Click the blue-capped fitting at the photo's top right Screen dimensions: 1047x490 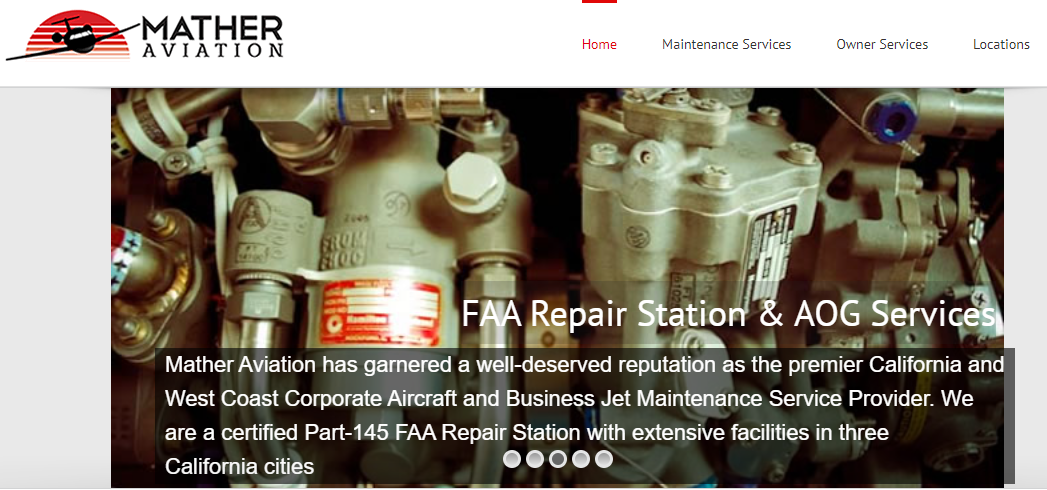point(892,120)
